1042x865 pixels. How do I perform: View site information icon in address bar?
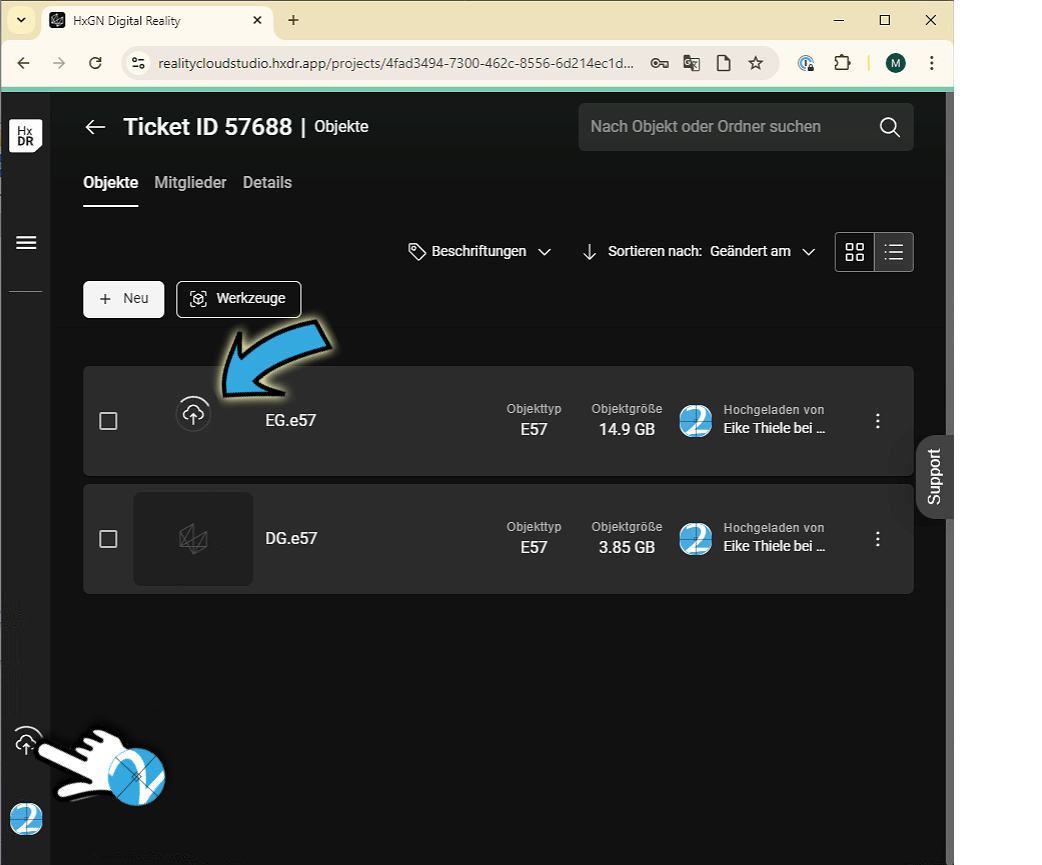tap(138, 63)
